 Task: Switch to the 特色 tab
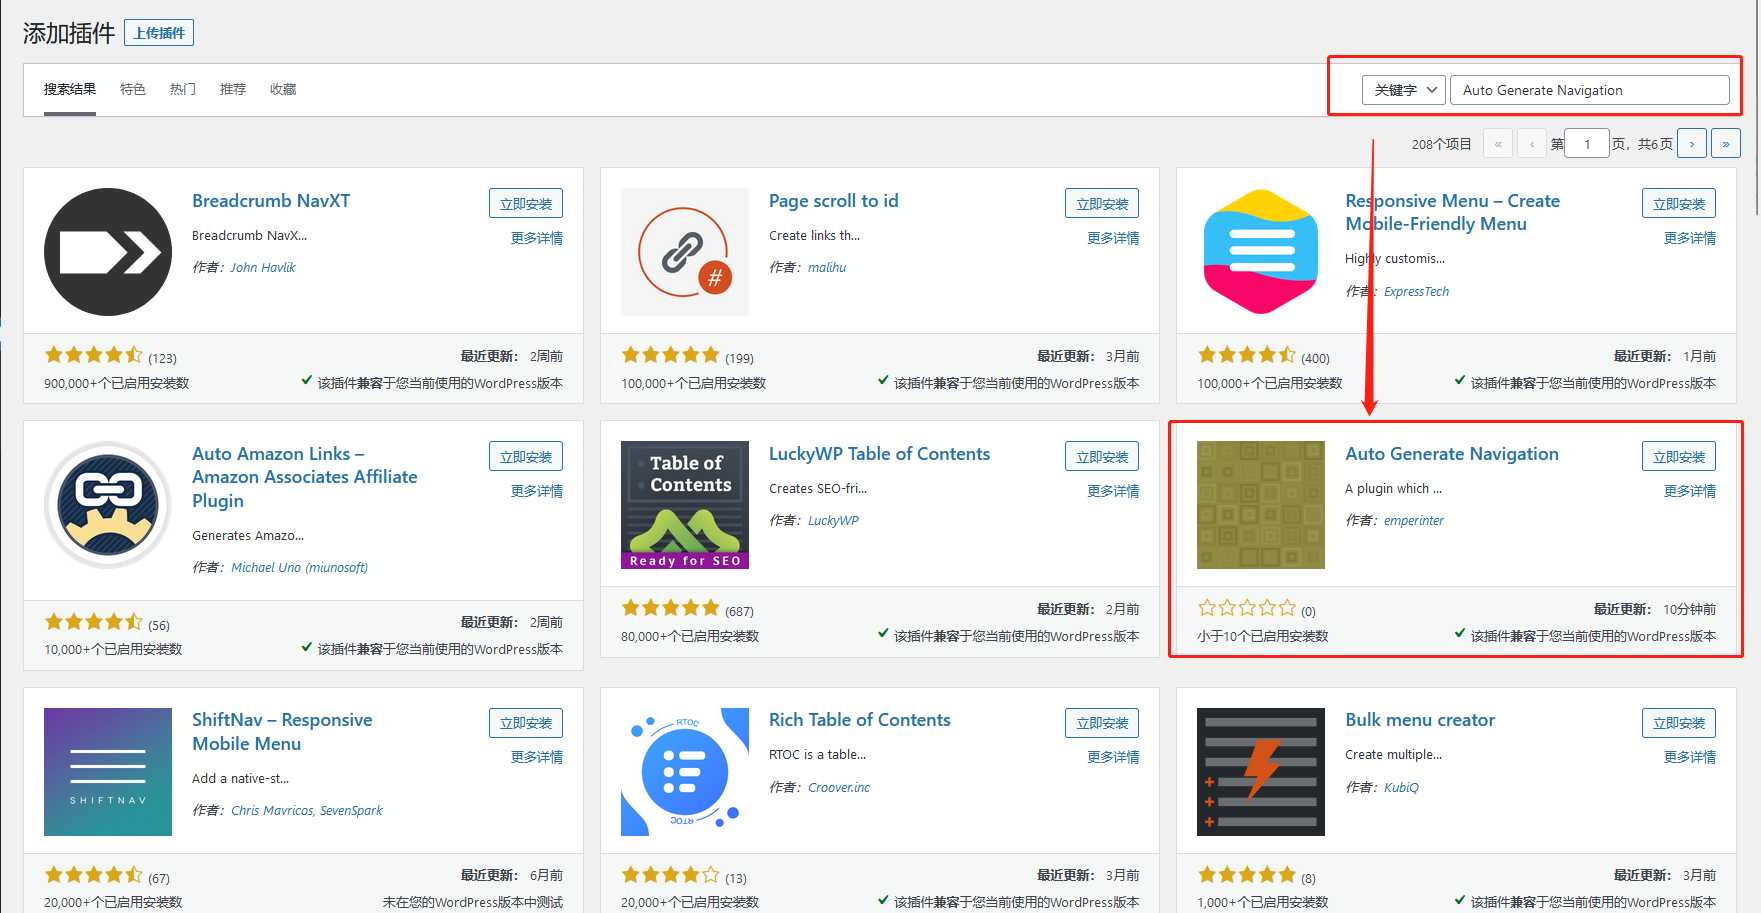[x=133, y=89]
